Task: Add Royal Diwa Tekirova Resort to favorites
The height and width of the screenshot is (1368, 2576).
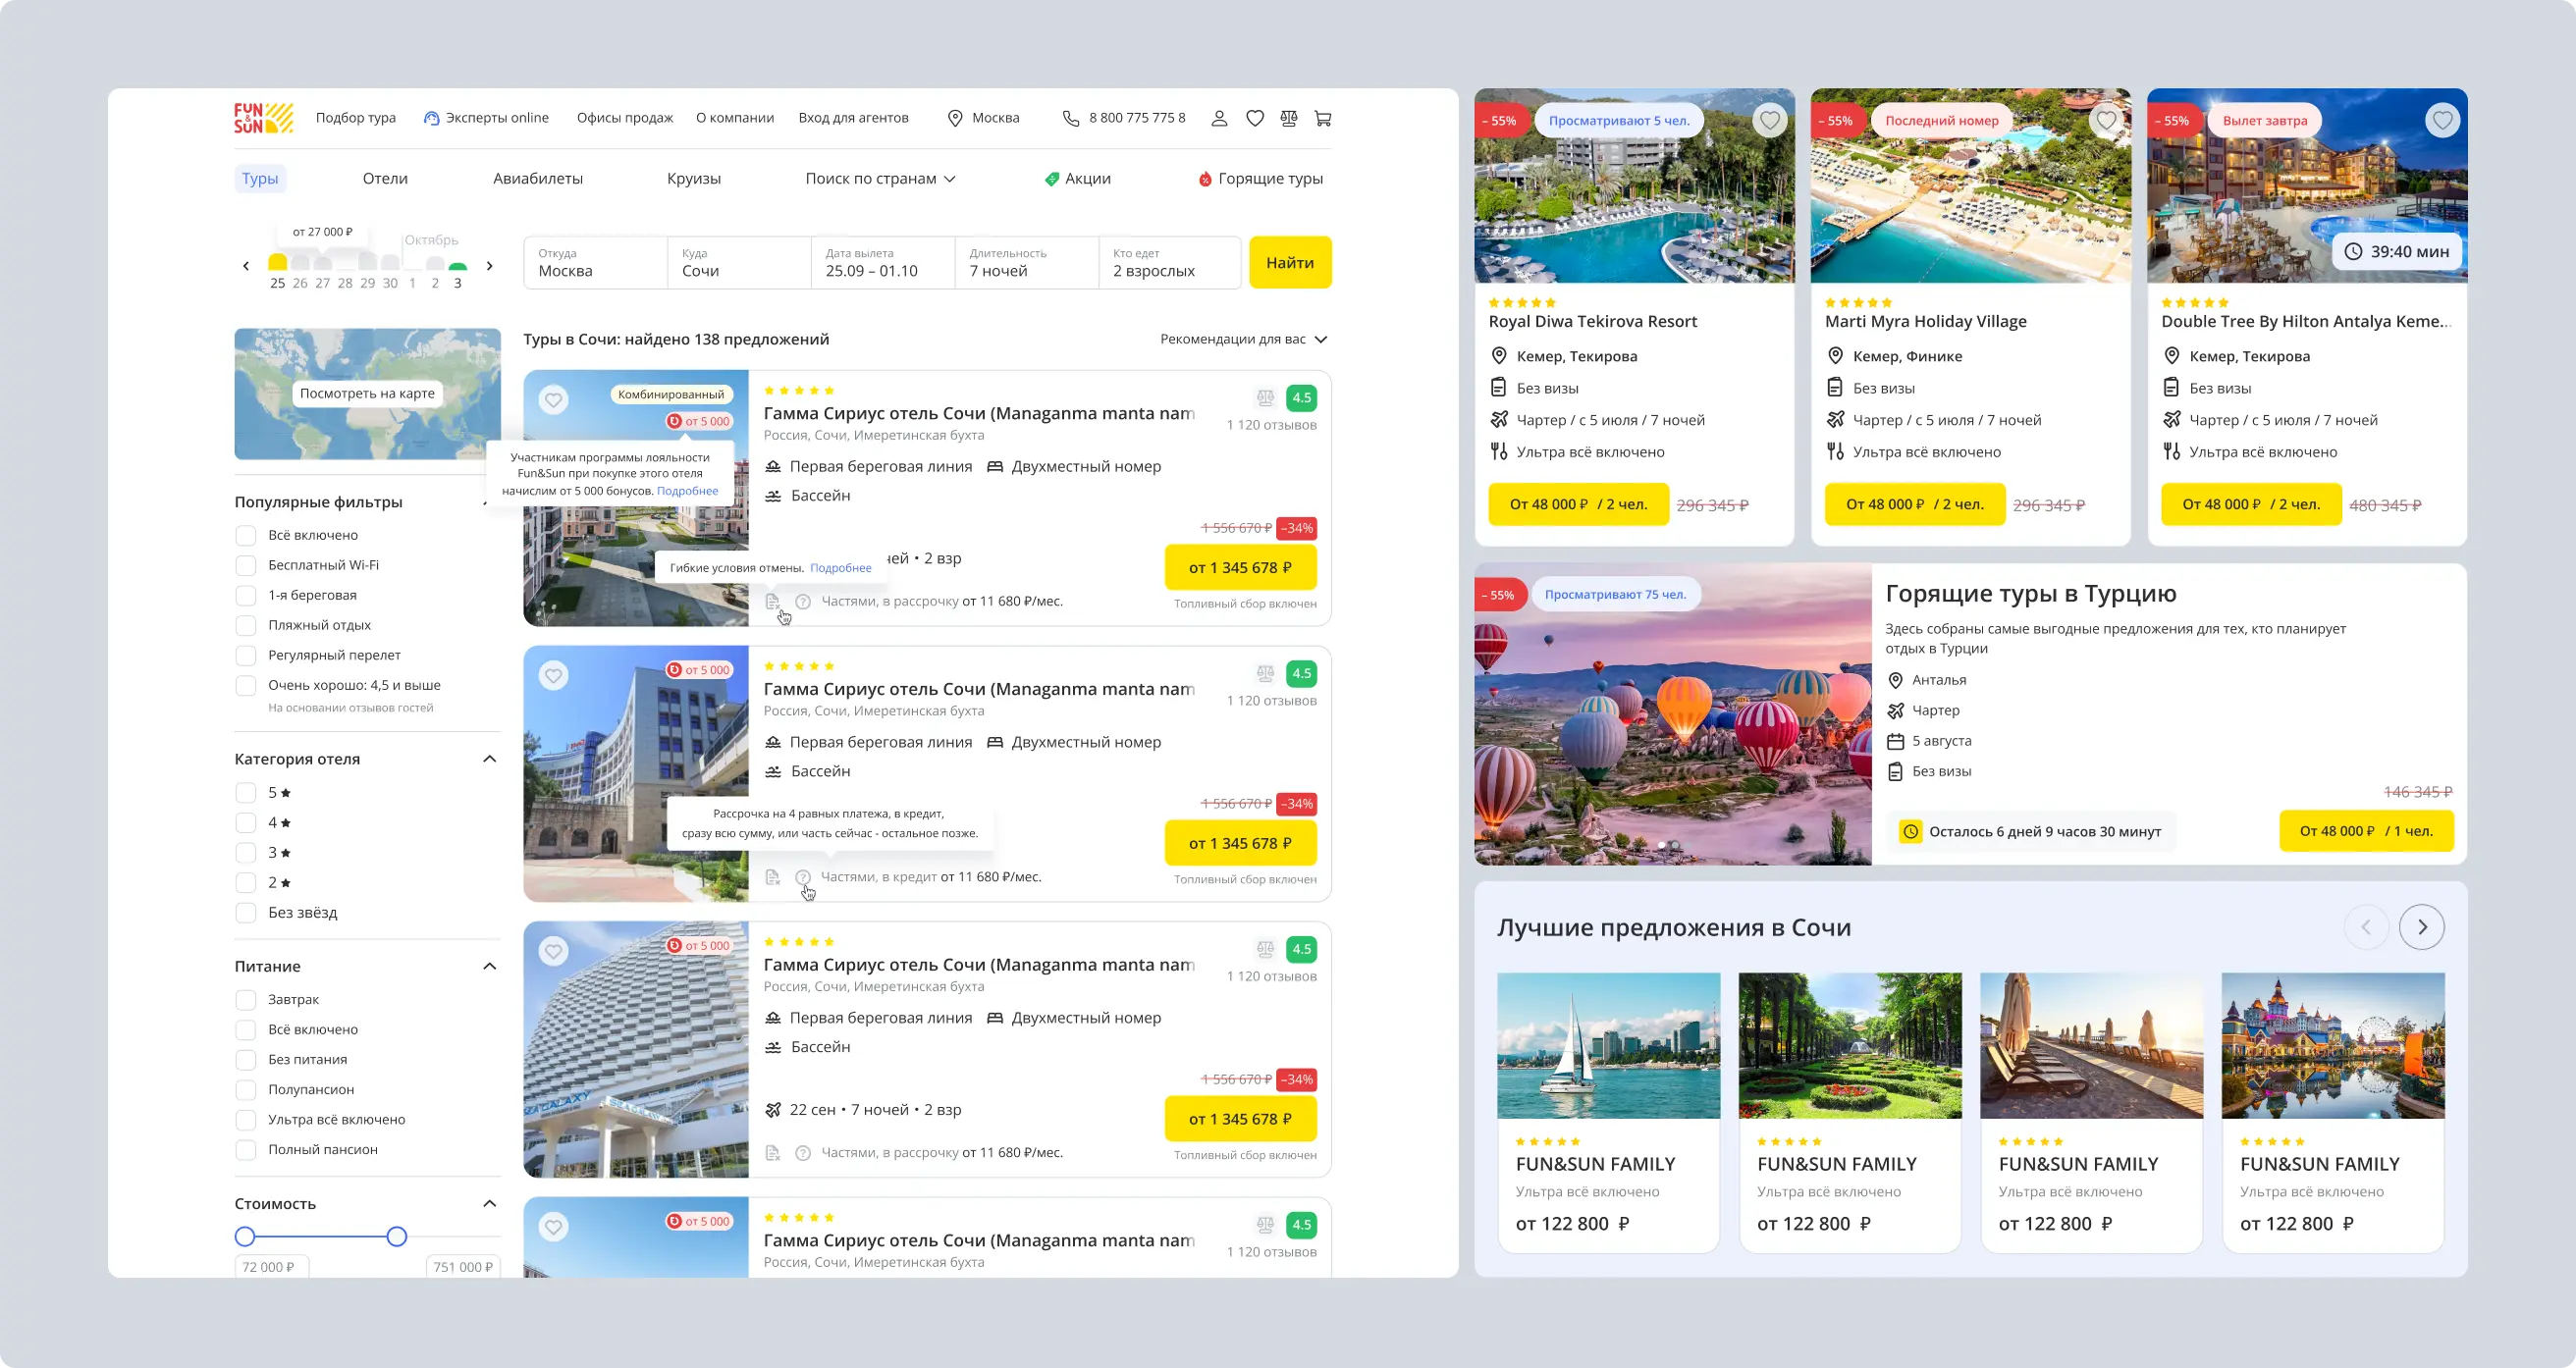Action: [1770, 121]
